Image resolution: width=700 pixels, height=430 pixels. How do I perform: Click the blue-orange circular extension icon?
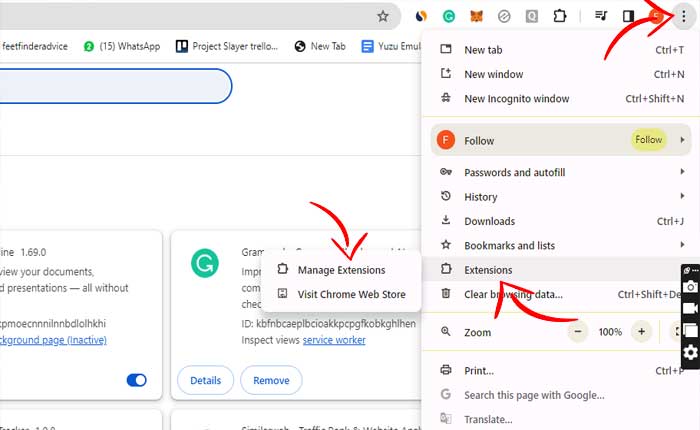coord(421,17)
